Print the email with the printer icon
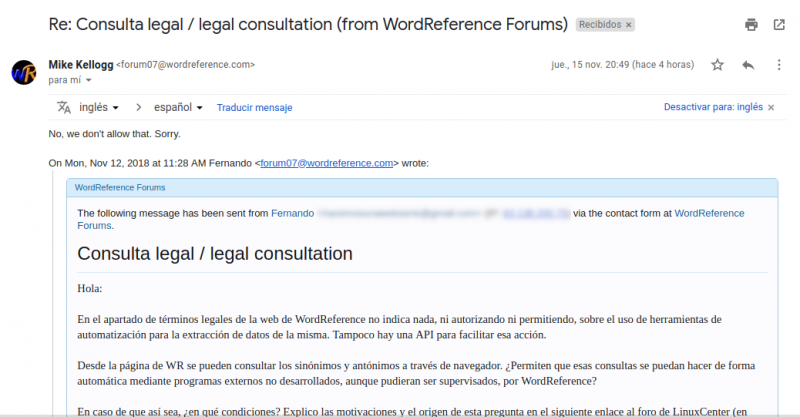 [x=751, y=24]
